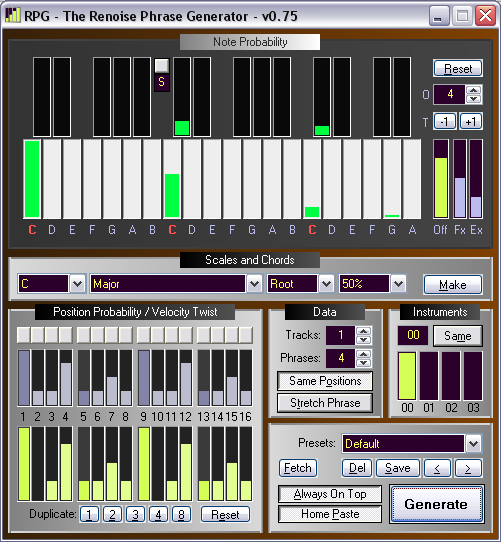Toggle the Same Positions option
The height and width of the screenshot is (542, 501).
[325, 381]
